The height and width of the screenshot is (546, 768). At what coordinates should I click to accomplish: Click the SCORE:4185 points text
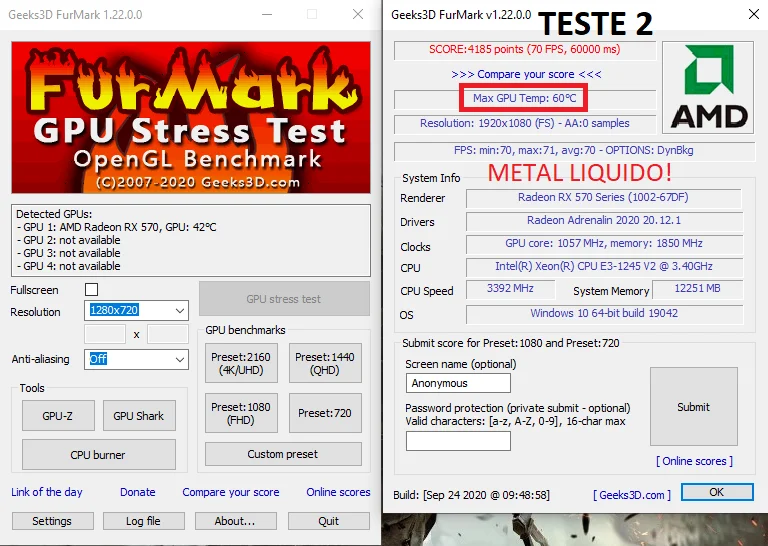coord(525,49)
